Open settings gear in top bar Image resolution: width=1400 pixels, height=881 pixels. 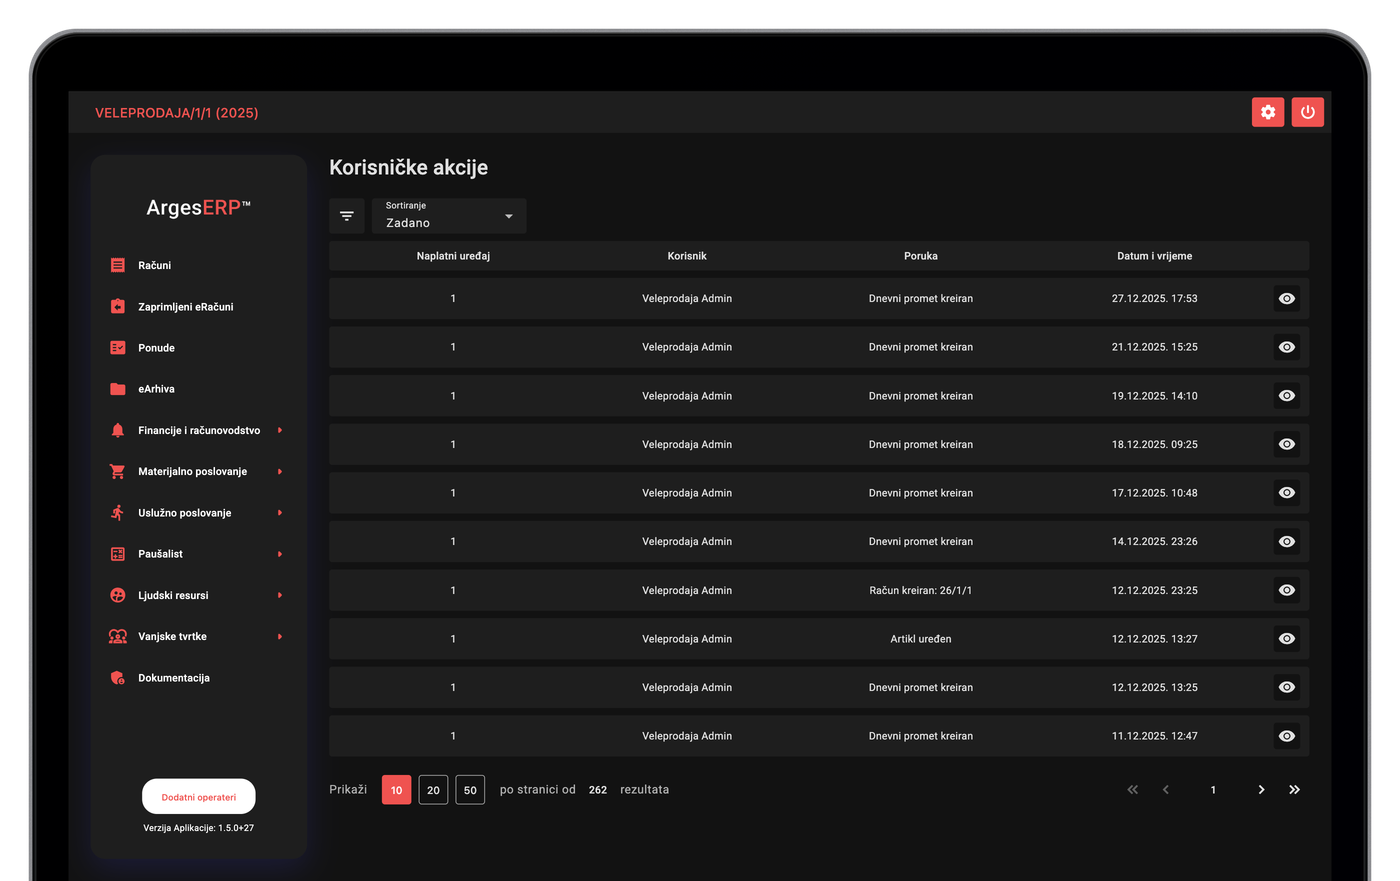pyautogui.click(x=1267, y=112)
